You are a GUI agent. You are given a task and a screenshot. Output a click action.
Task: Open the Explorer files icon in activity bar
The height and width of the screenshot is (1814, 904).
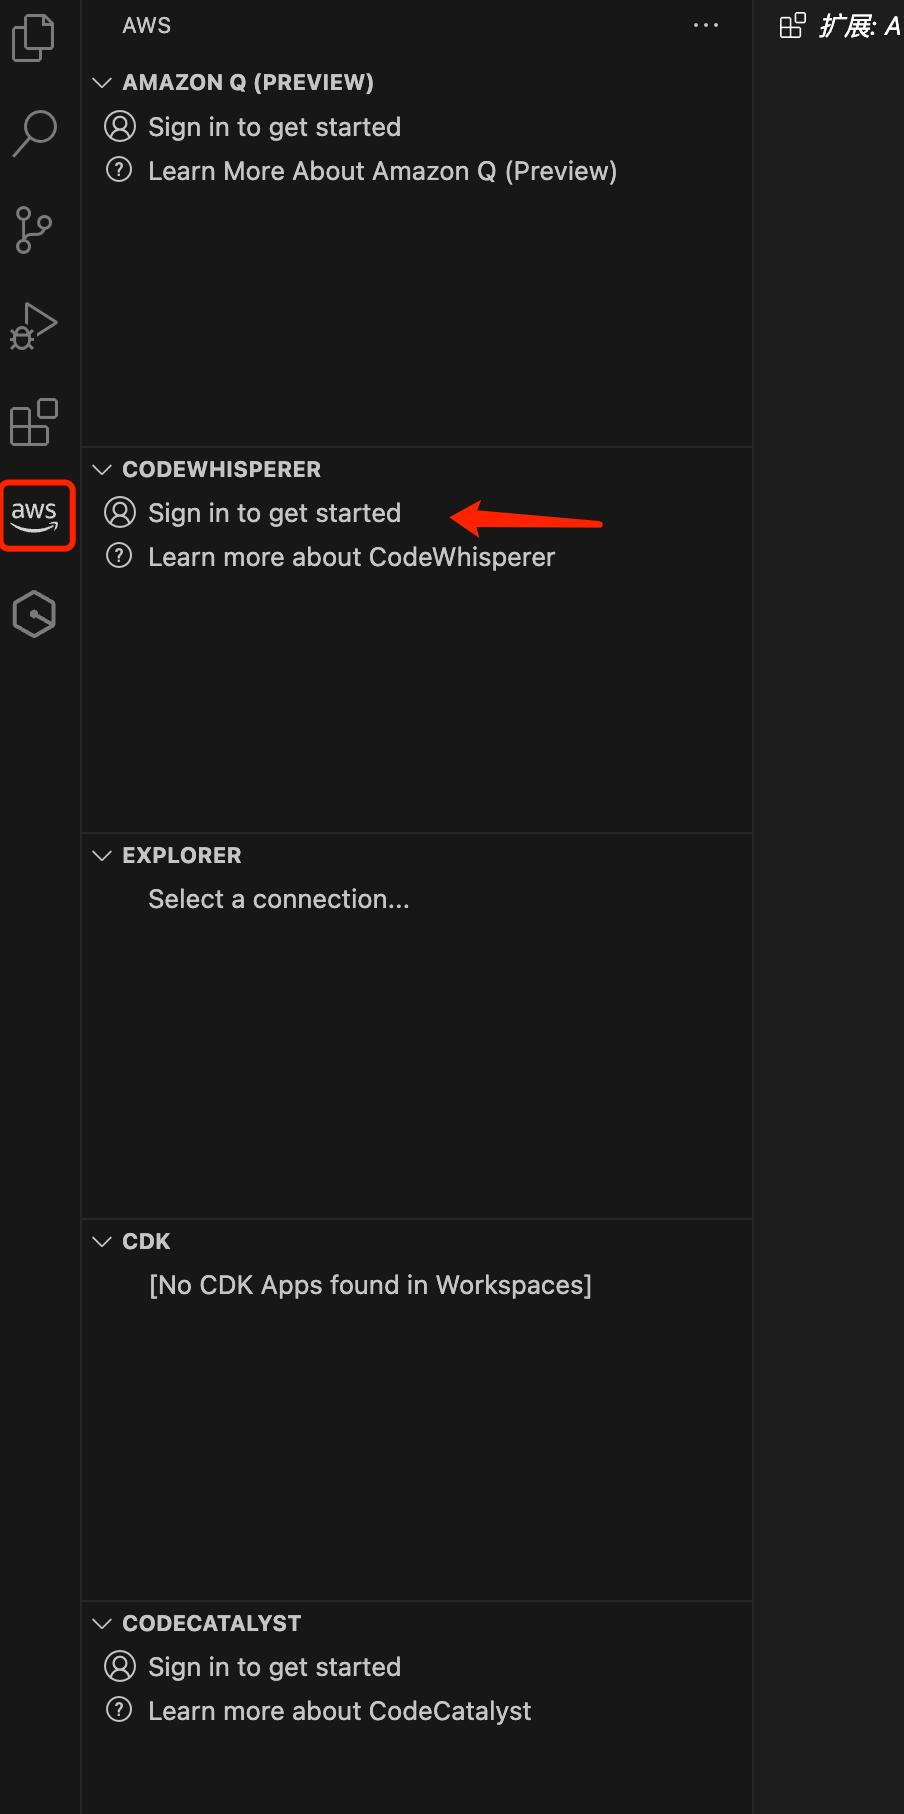coord(34,38)
